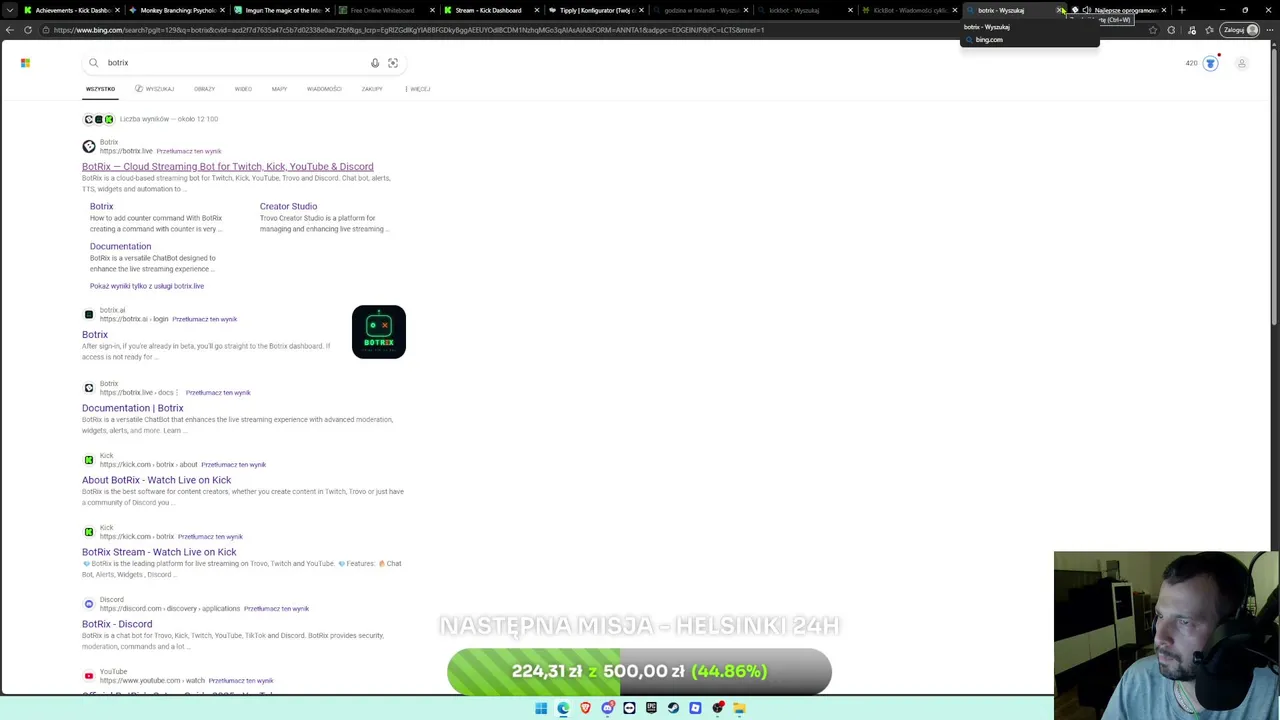Click the browser address bar URL

tap(409, 30)
